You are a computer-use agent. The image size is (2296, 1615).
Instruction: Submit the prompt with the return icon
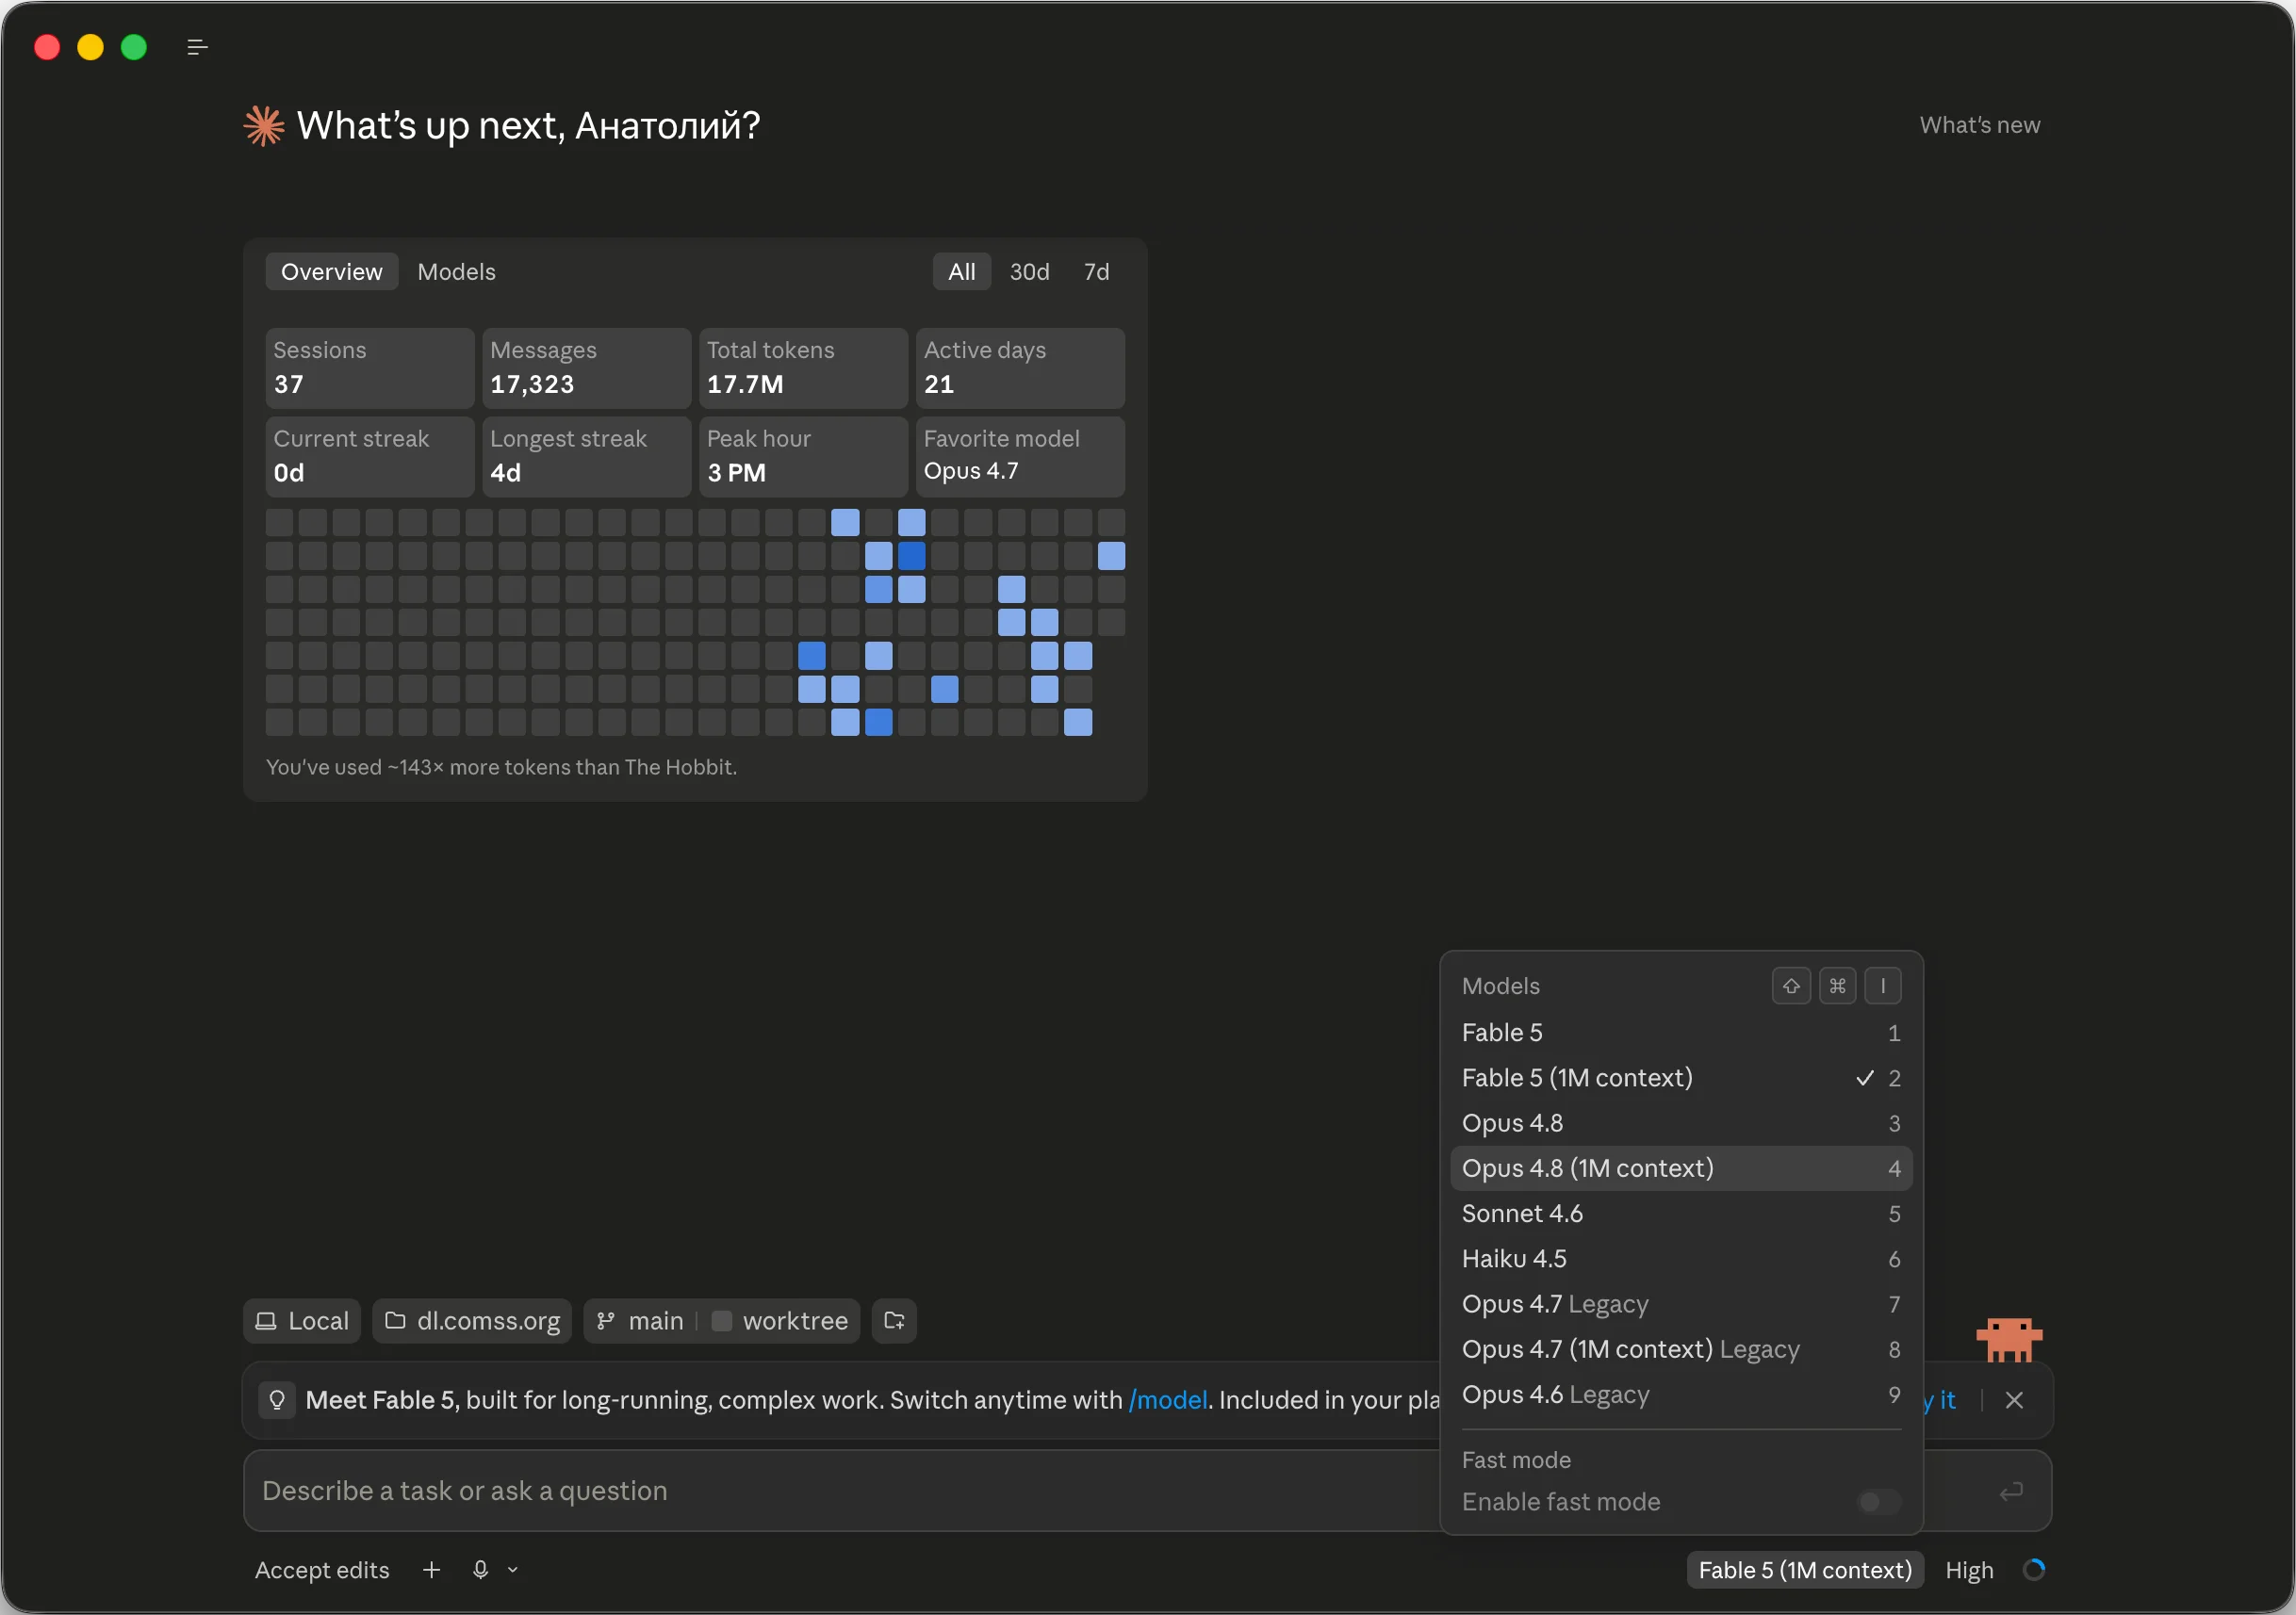point(2011,1492)
